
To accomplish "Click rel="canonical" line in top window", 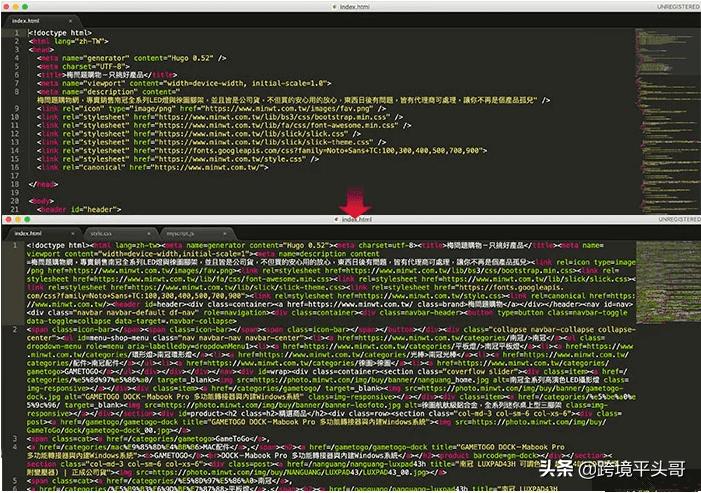I will [153, 167].
